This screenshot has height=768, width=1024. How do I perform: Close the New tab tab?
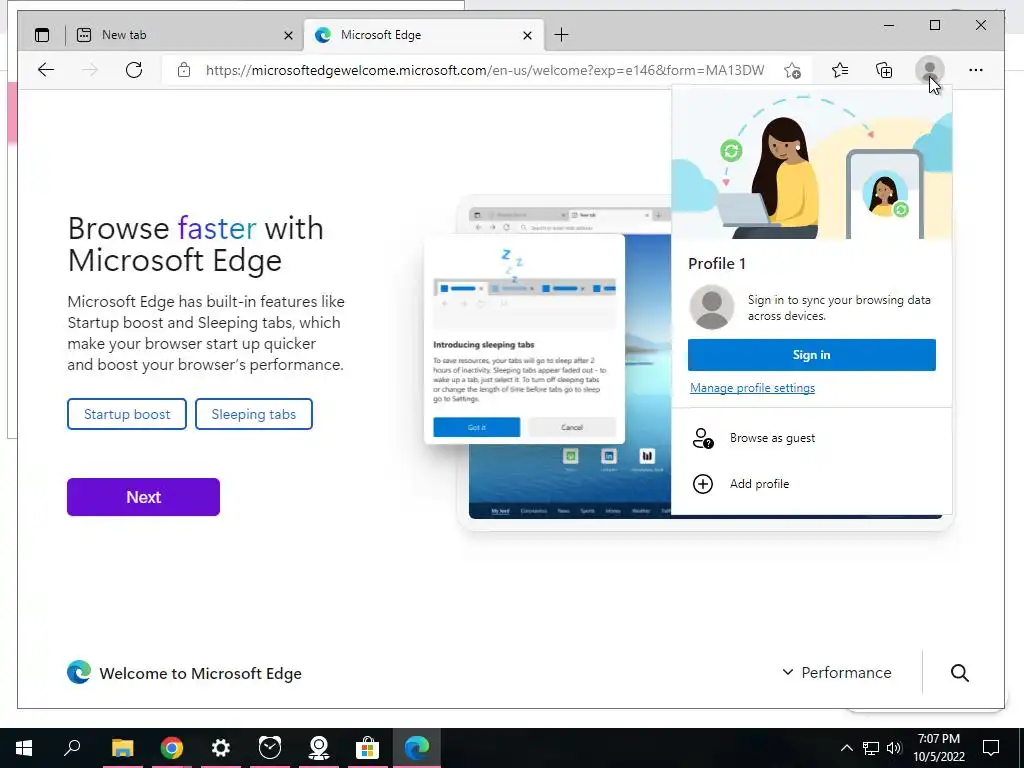pos(288,36)
